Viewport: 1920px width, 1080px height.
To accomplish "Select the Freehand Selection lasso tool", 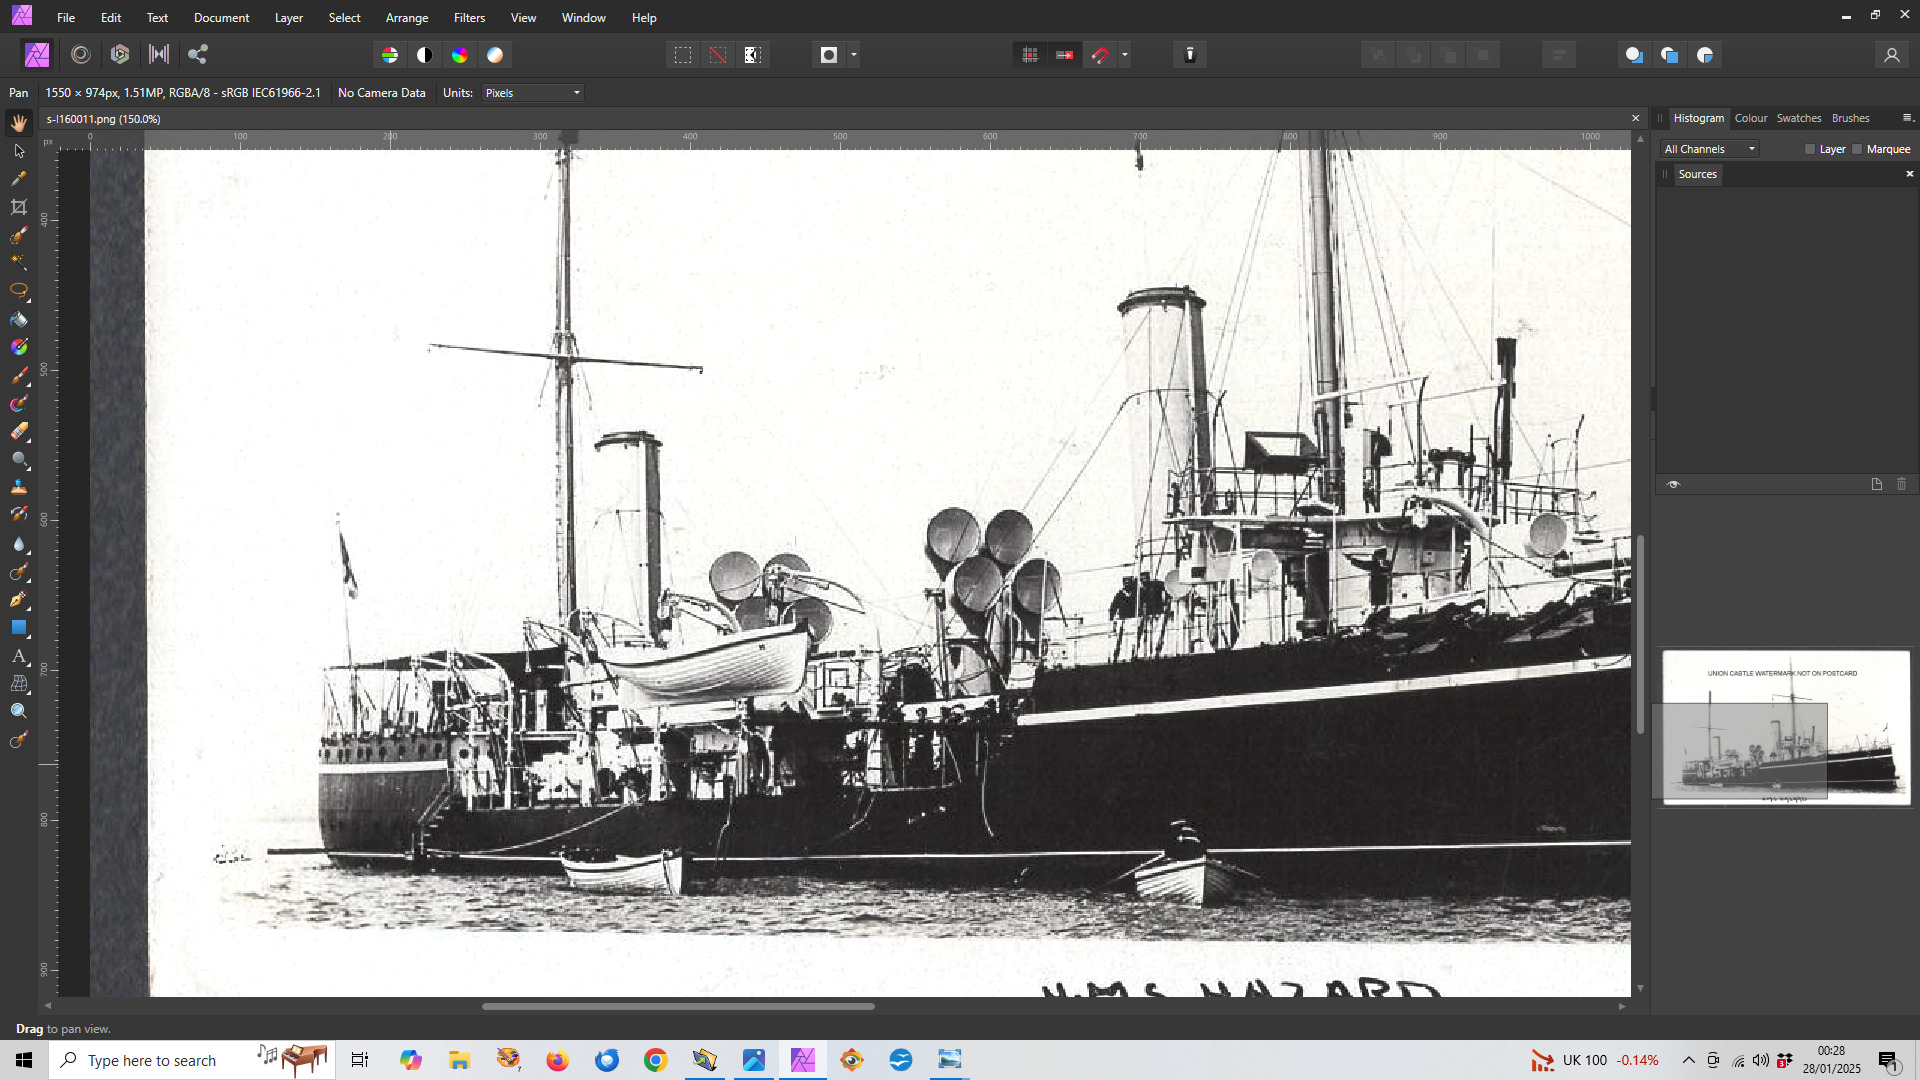I will point(19,290).
